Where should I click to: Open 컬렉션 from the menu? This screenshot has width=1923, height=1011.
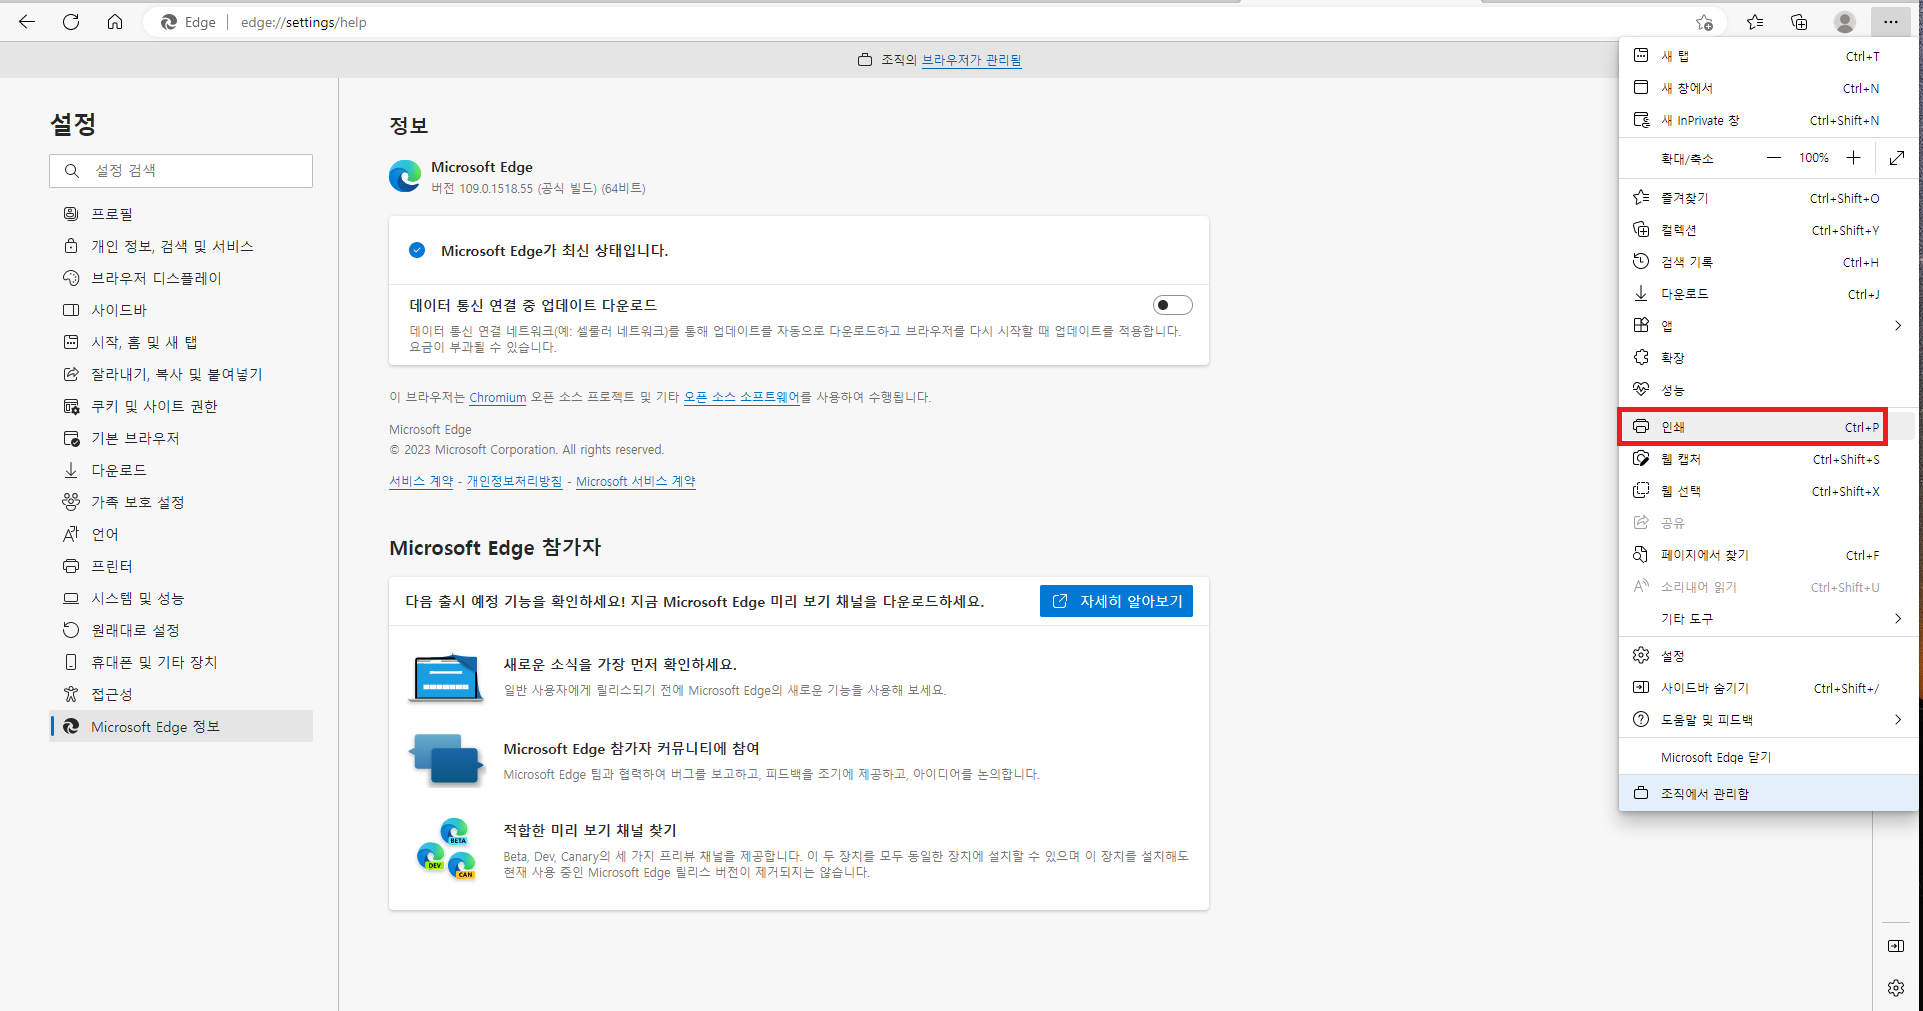1767,230
